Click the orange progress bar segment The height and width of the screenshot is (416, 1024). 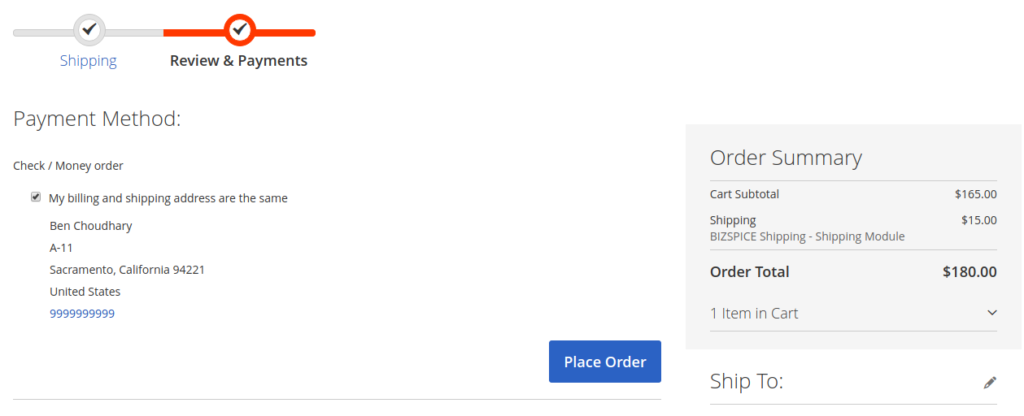(239, 33)
